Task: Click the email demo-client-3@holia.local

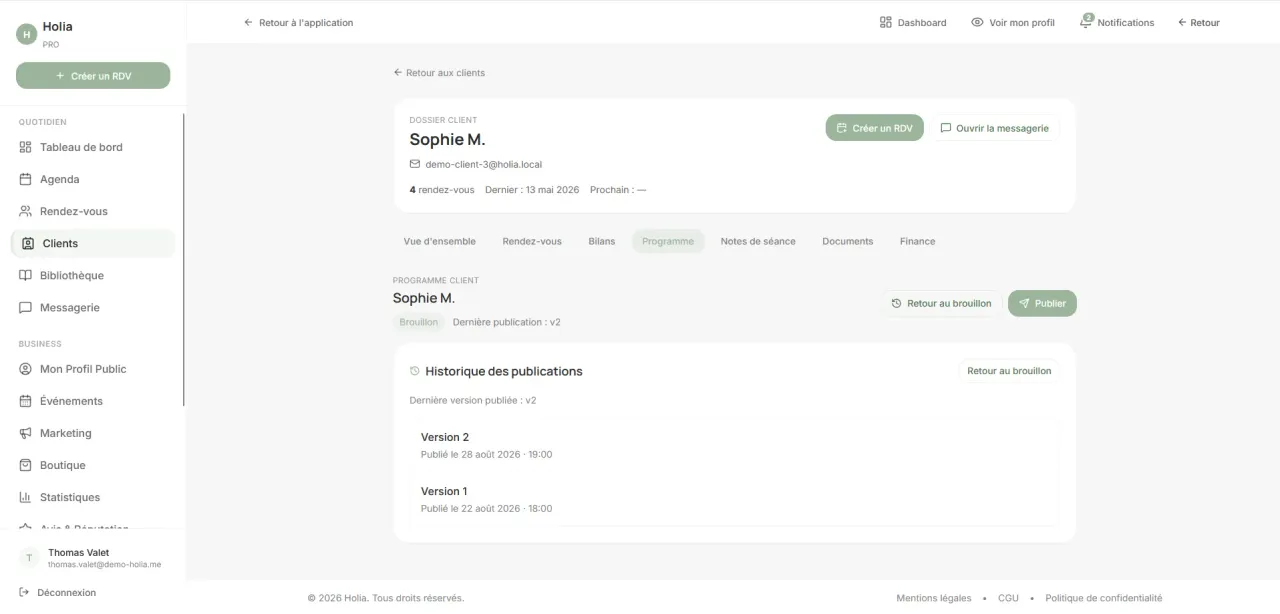Action: click(484, 164)
